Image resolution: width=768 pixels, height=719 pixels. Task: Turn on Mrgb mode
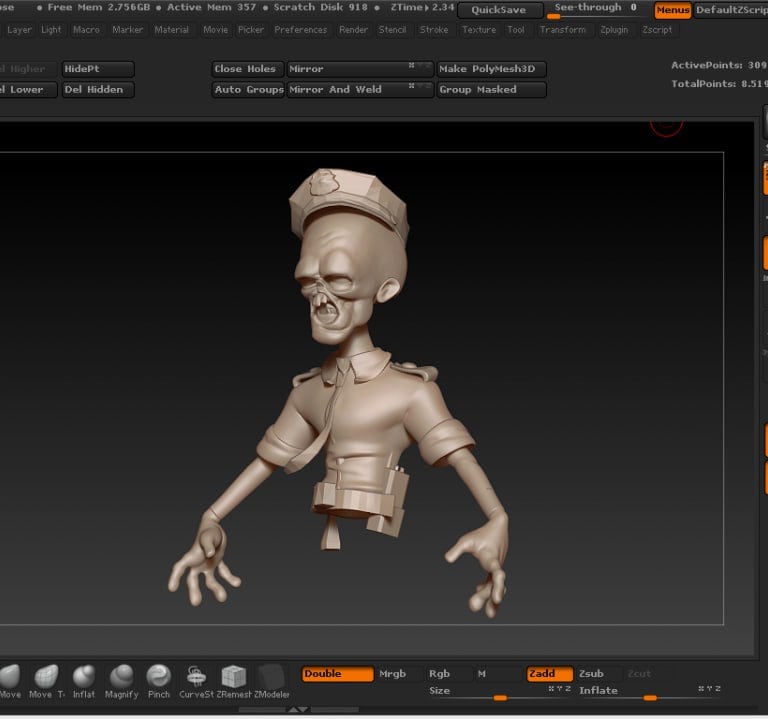393,674
